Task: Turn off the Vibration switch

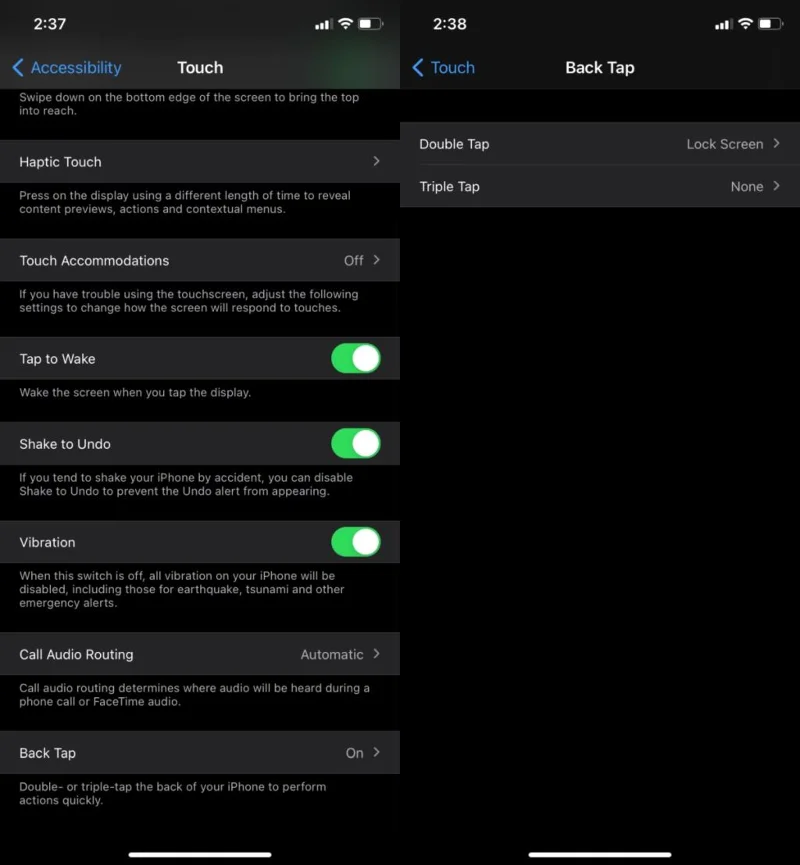Action: tap(356, 542)
